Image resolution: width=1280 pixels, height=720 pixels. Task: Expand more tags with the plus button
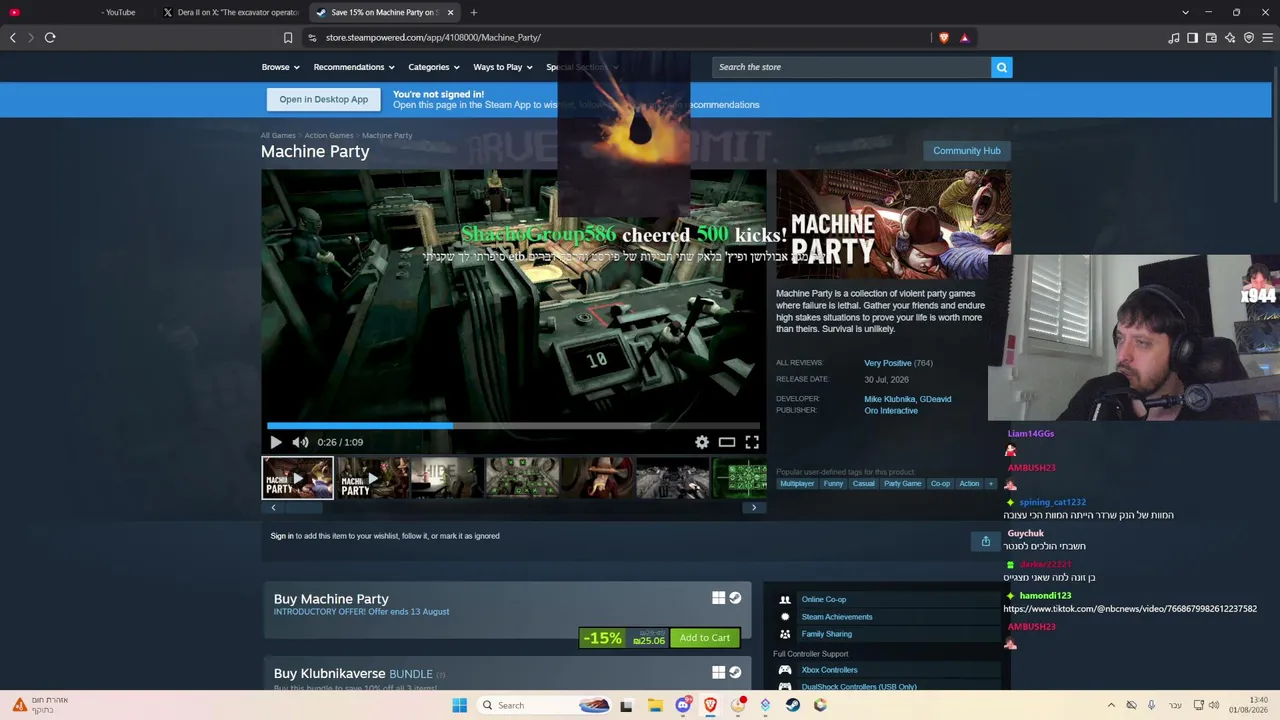tap(991, 484)
